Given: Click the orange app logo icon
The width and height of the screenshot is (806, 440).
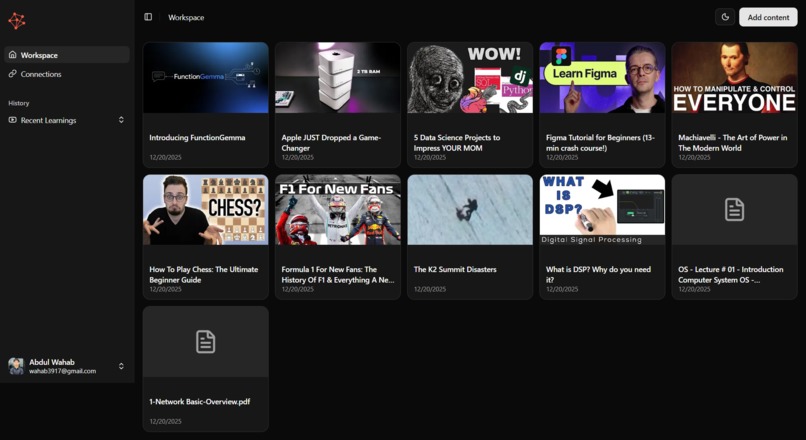Looking at the screenshot, I should tap(16, 21).
